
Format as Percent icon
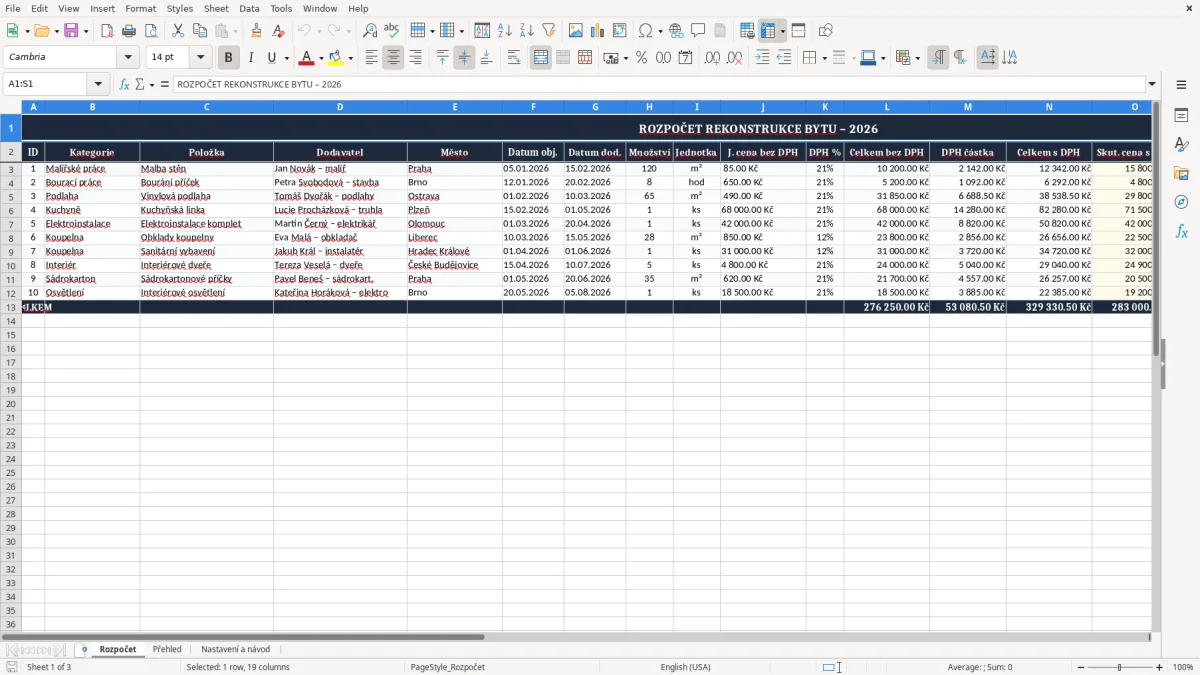tap(641, 58)
